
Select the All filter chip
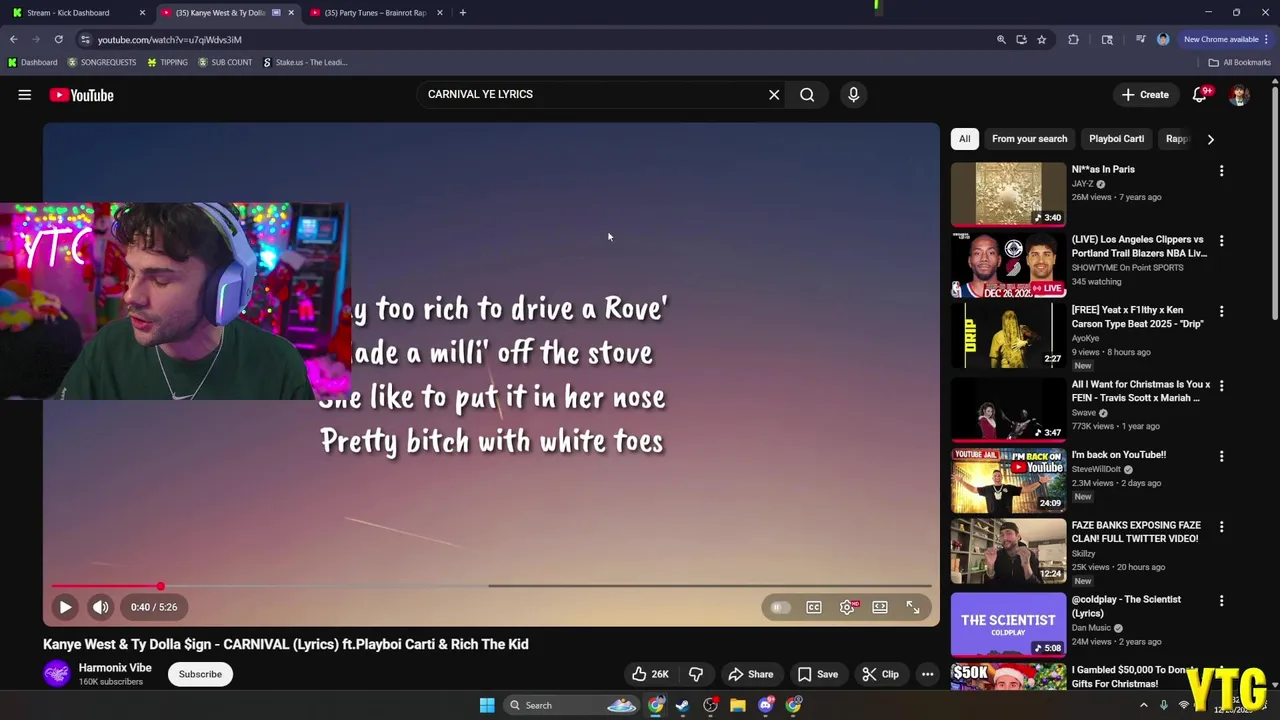965,139
